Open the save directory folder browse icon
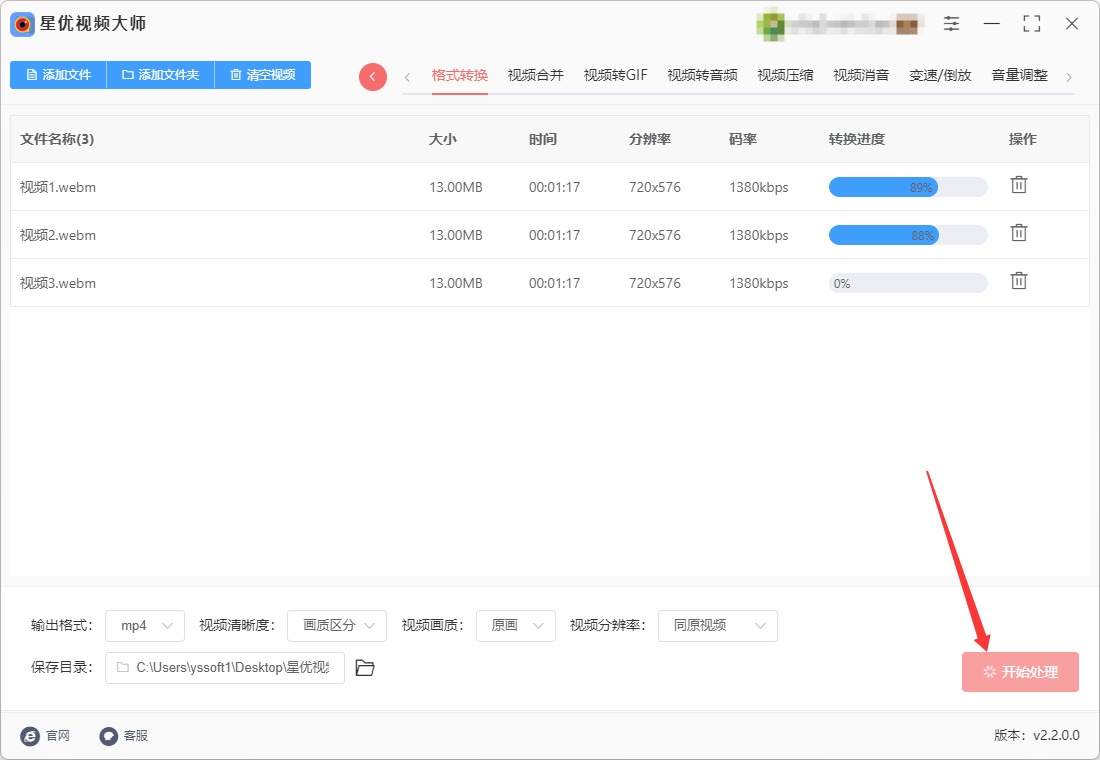 365,667
